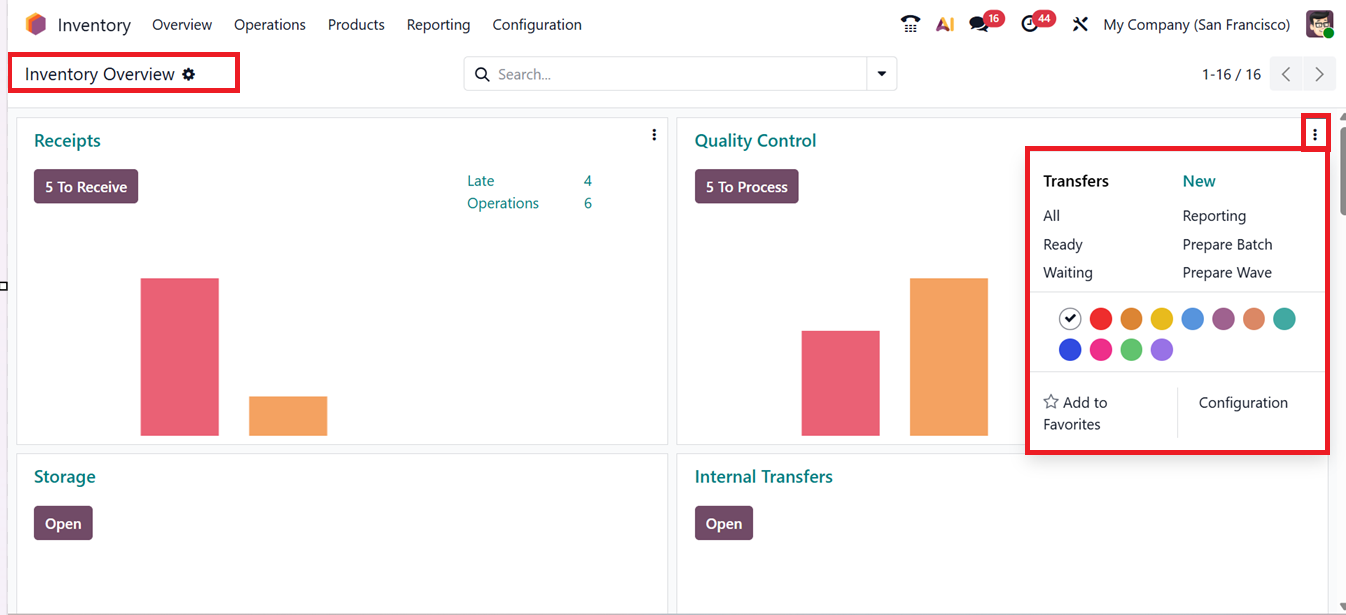This screenshot has width=1346, height=615.
Task: Open the phone dialer icon
Action: (910, 24)
